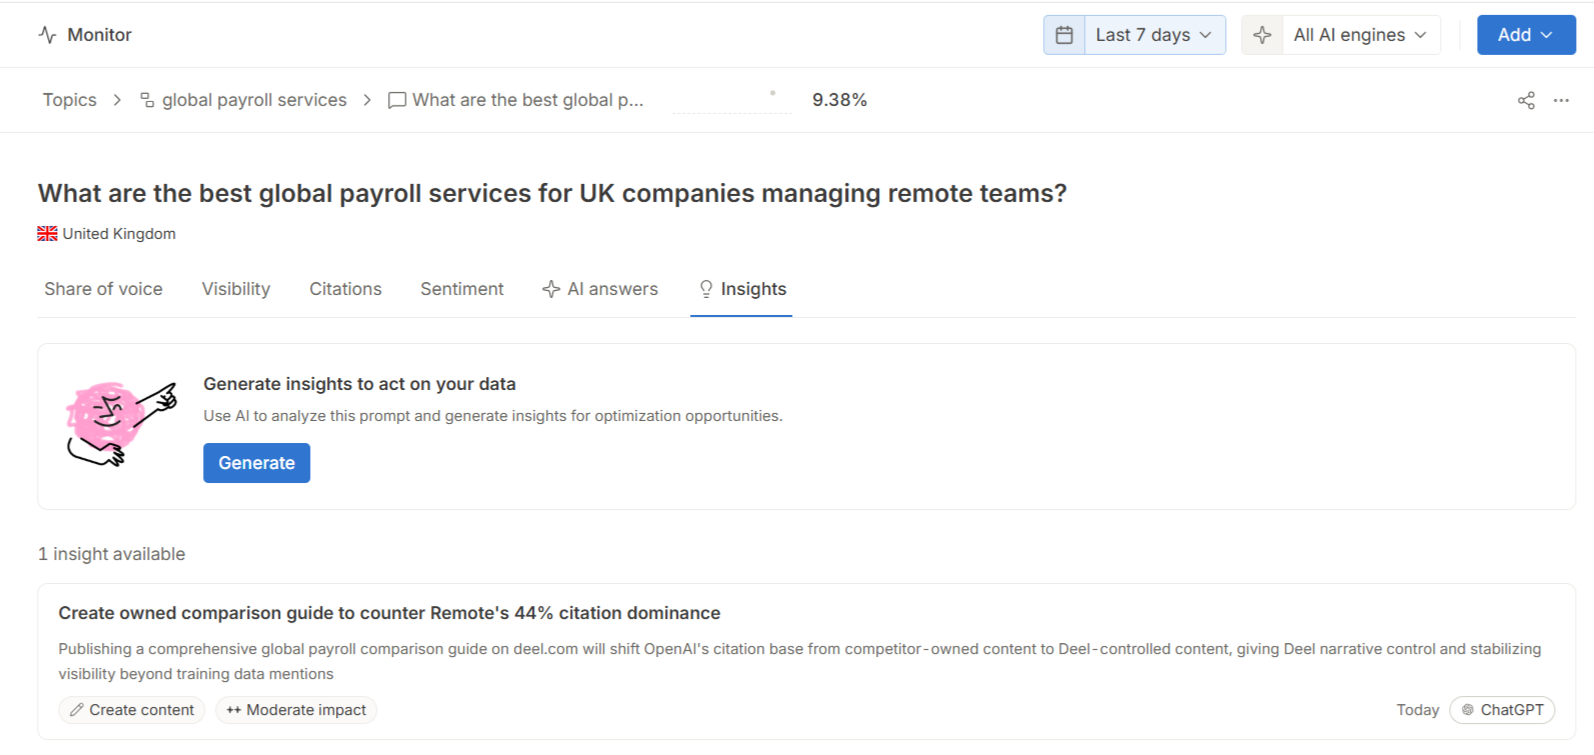Viewport: 1594px width, 755px height.
Task: Open the Add dropdown button
Action: click(1525, 35)
